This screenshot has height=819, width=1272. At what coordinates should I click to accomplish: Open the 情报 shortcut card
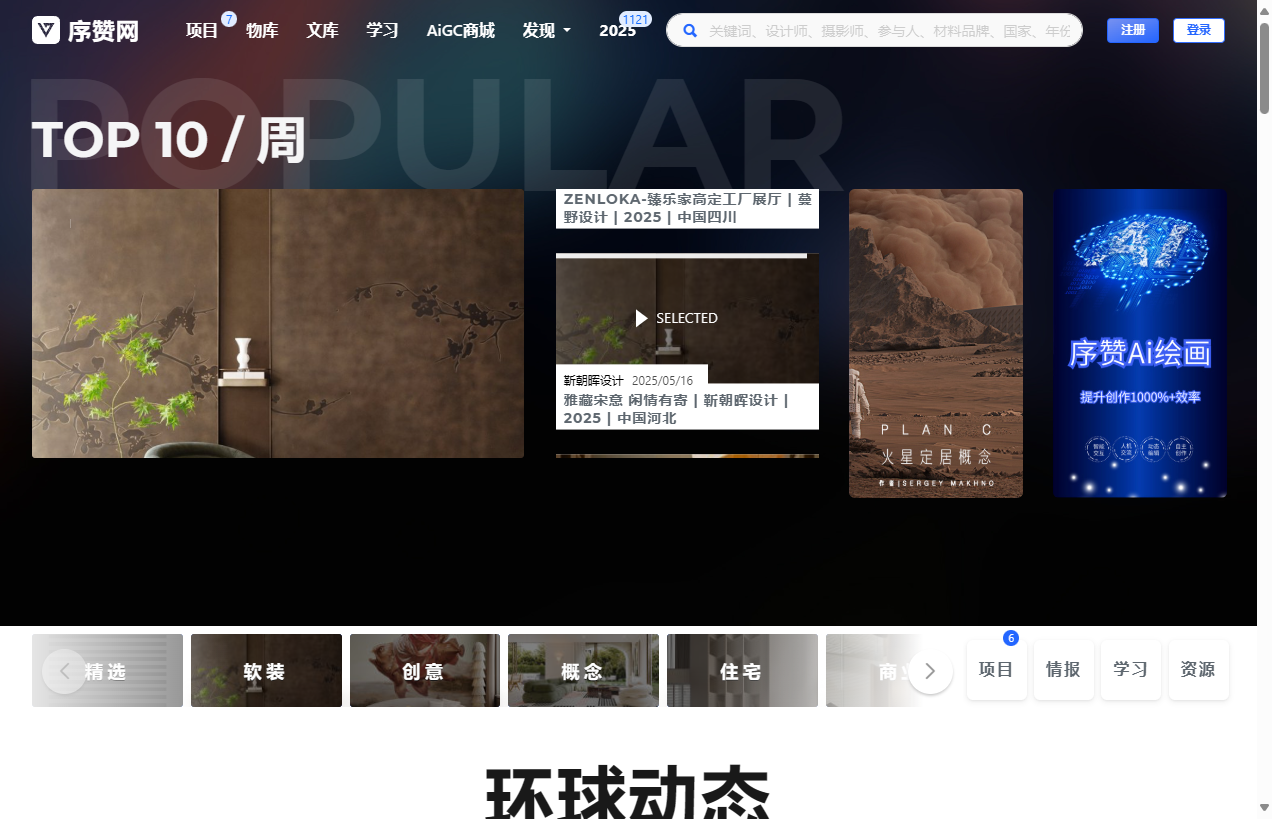tap(1063, 670)
